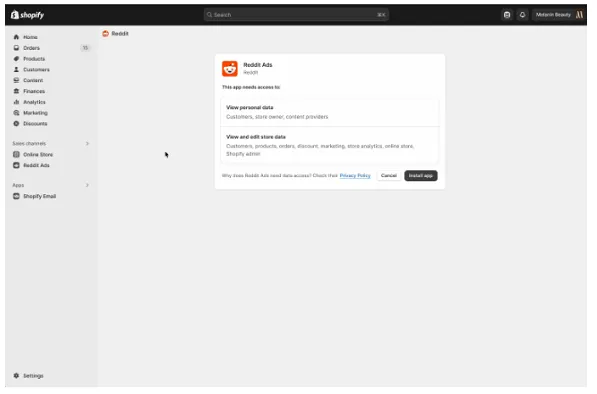Open the Reddit Ads sales channel
The height and width of the screenshot is (394, 597).
[36, 166]
